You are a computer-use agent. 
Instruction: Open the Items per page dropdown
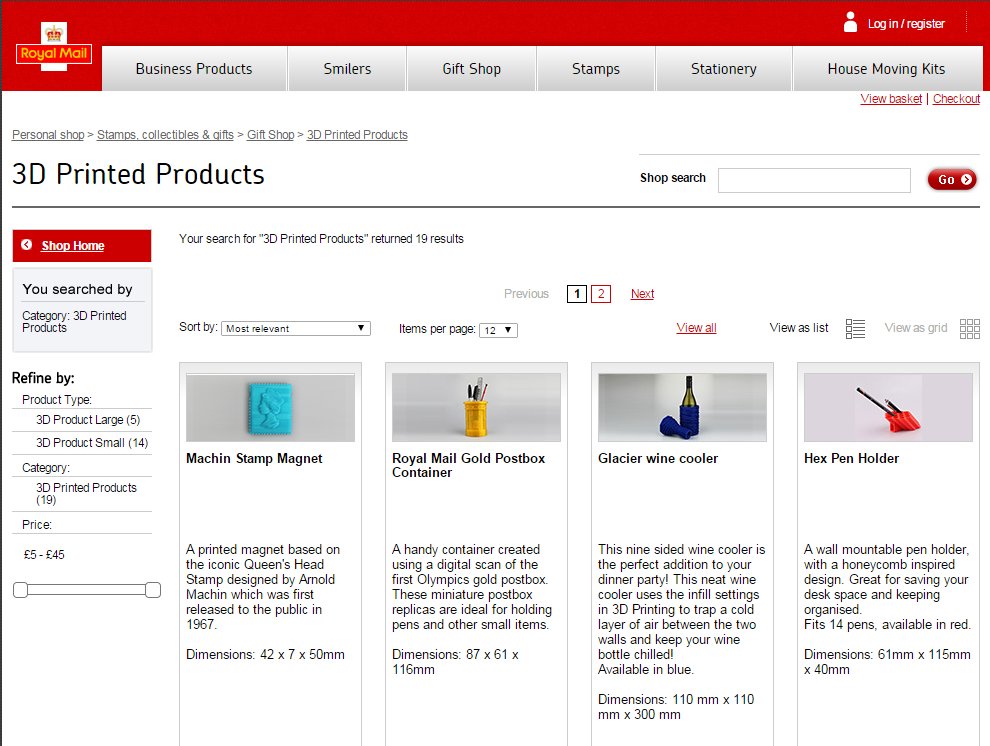tap(498, 330)
